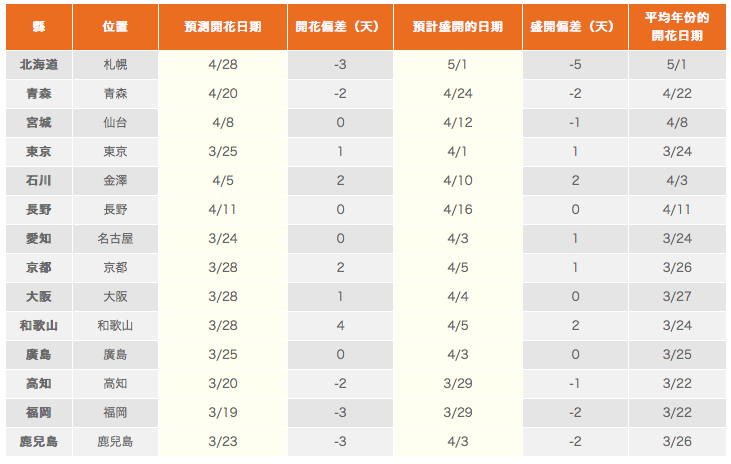731x464 pixels.
Task: Click the 愛知 prefecture cell
Action: (38, 239)
